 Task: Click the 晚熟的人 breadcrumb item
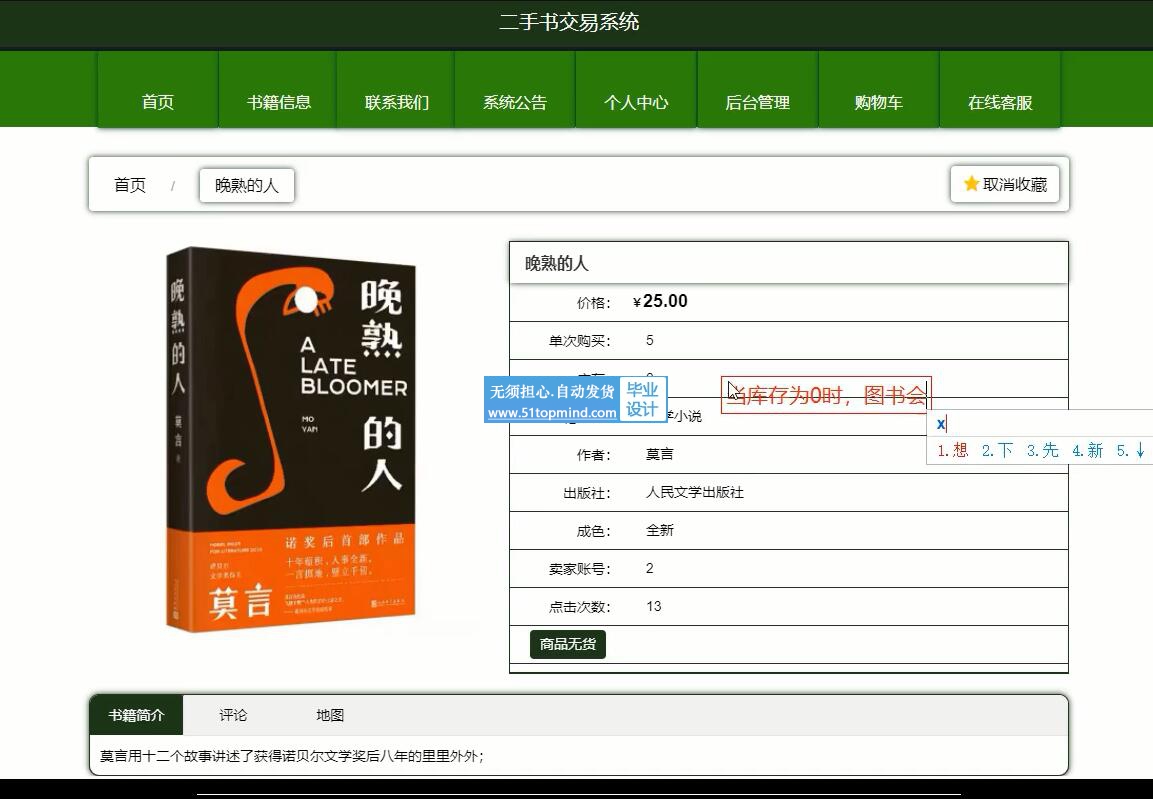[x=246, y=185]
